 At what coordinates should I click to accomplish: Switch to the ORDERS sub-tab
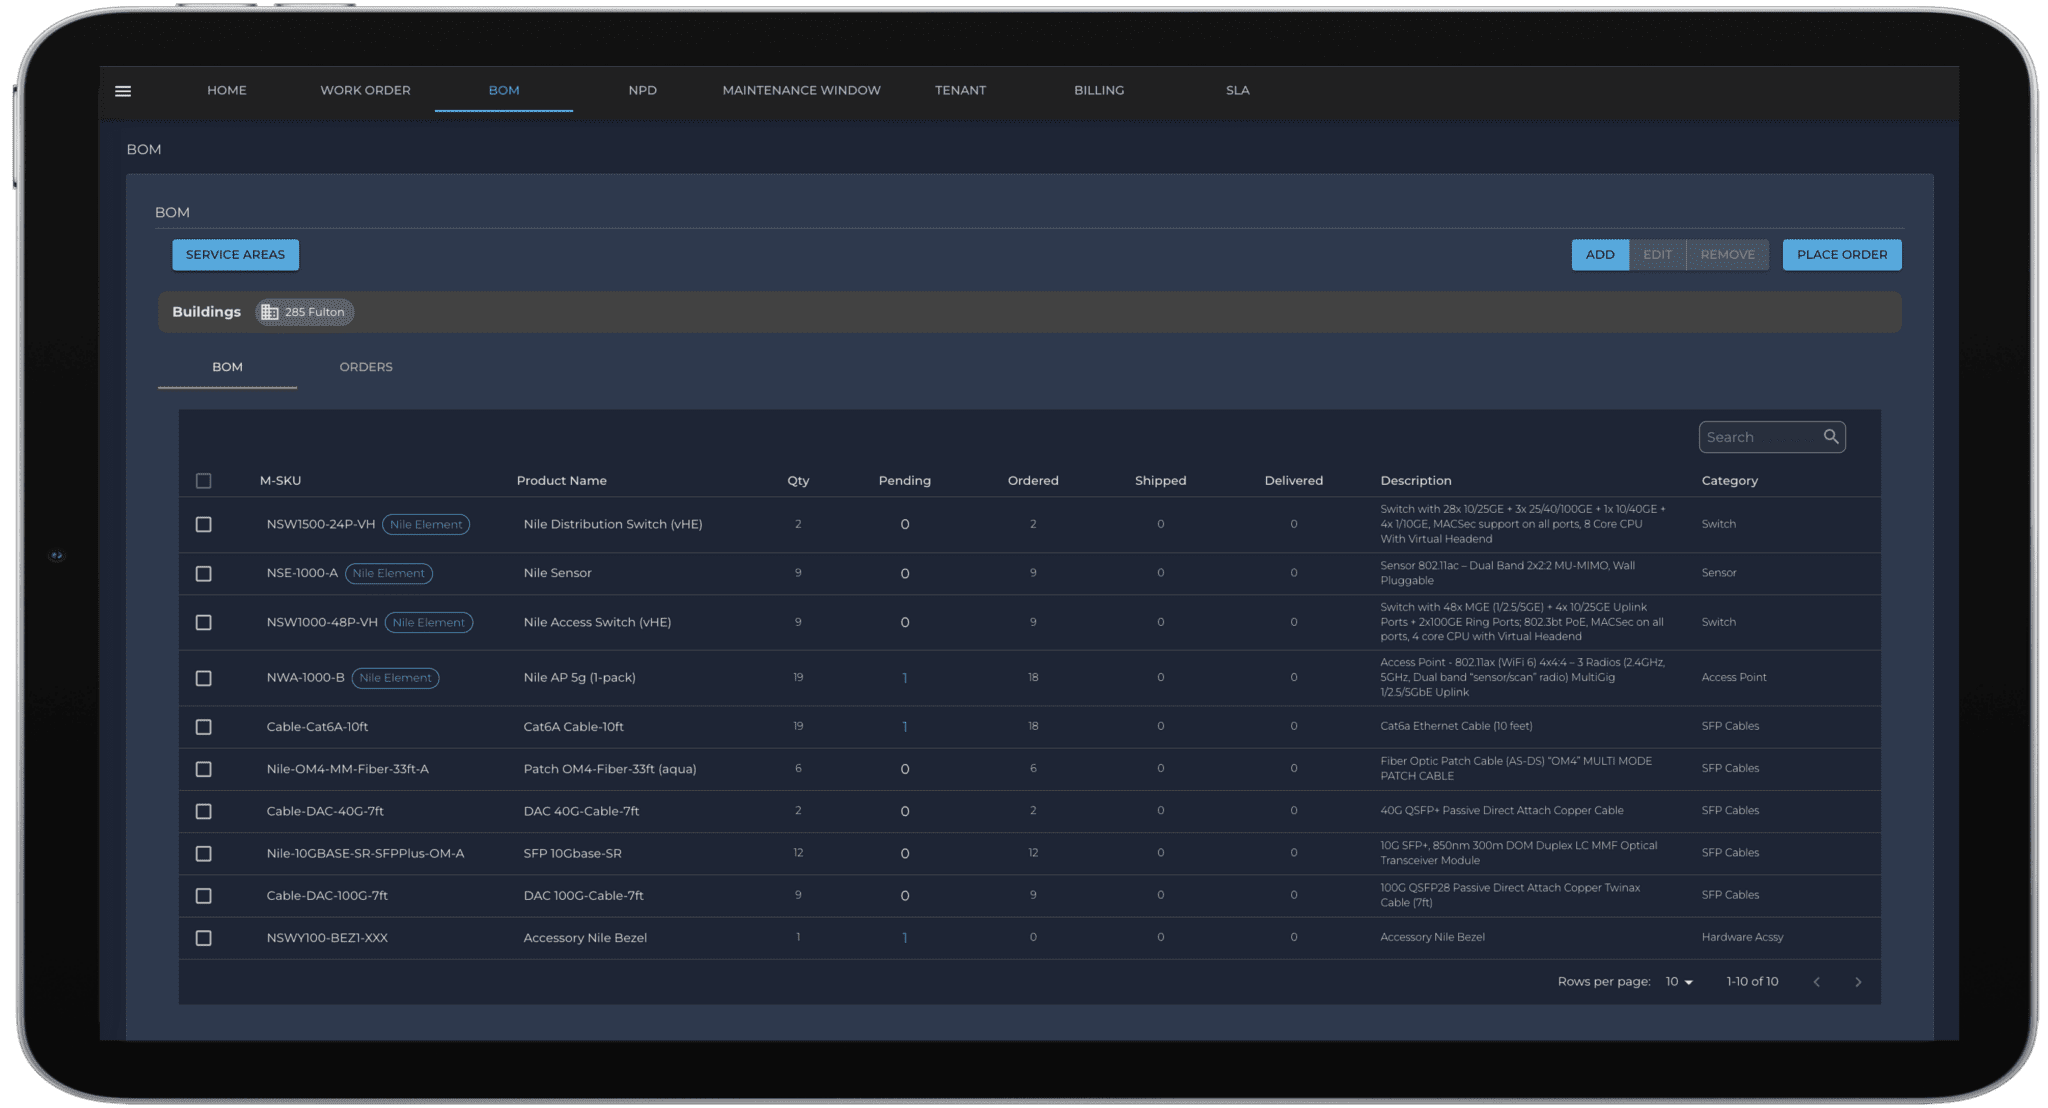tap(366, 367)
